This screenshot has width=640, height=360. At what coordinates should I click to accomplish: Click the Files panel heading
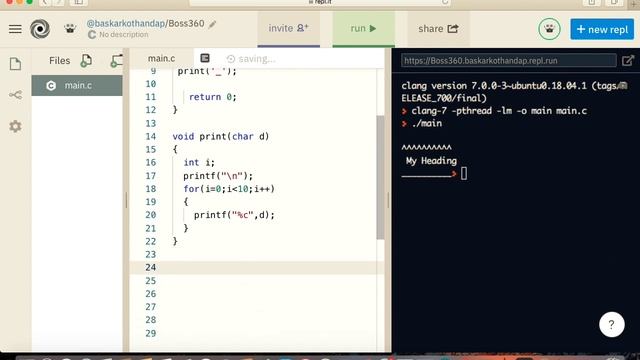coord(60,60)
